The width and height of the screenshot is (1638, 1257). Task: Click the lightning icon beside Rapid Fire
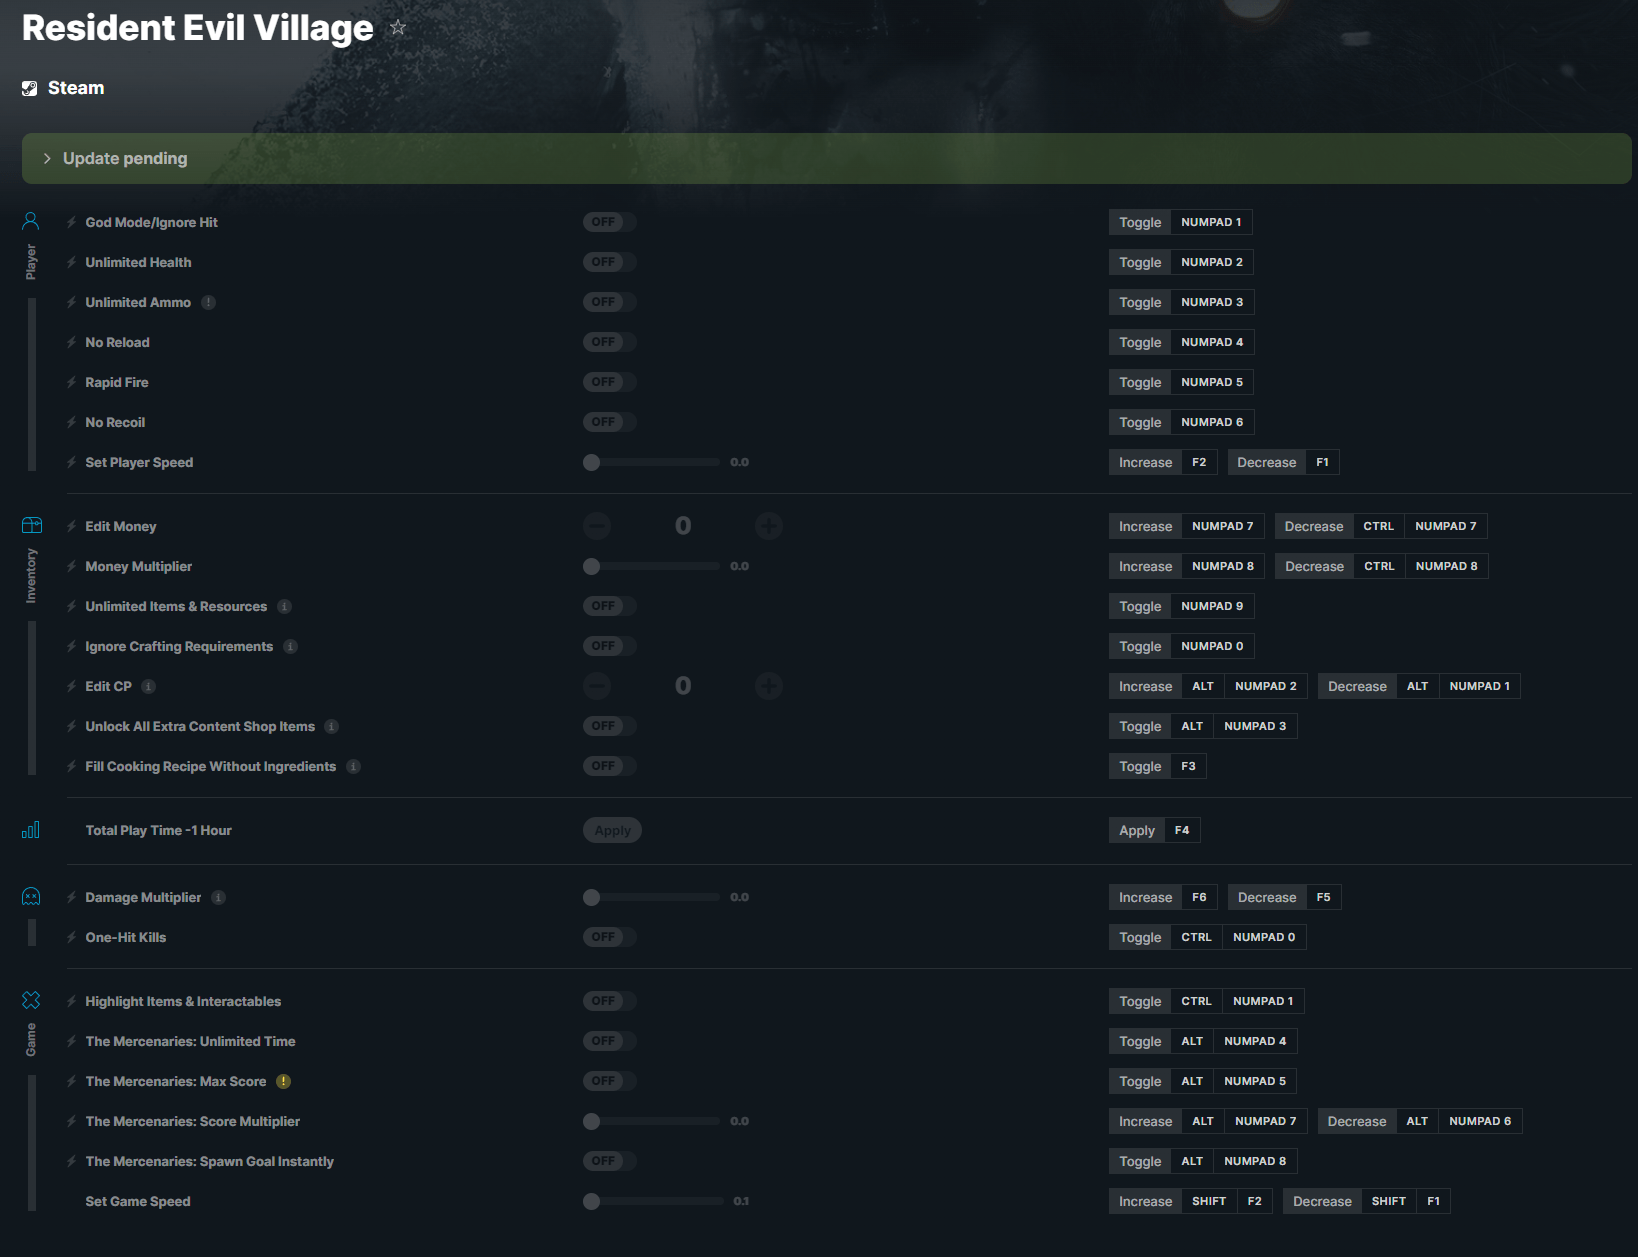(x=71, y=382)
